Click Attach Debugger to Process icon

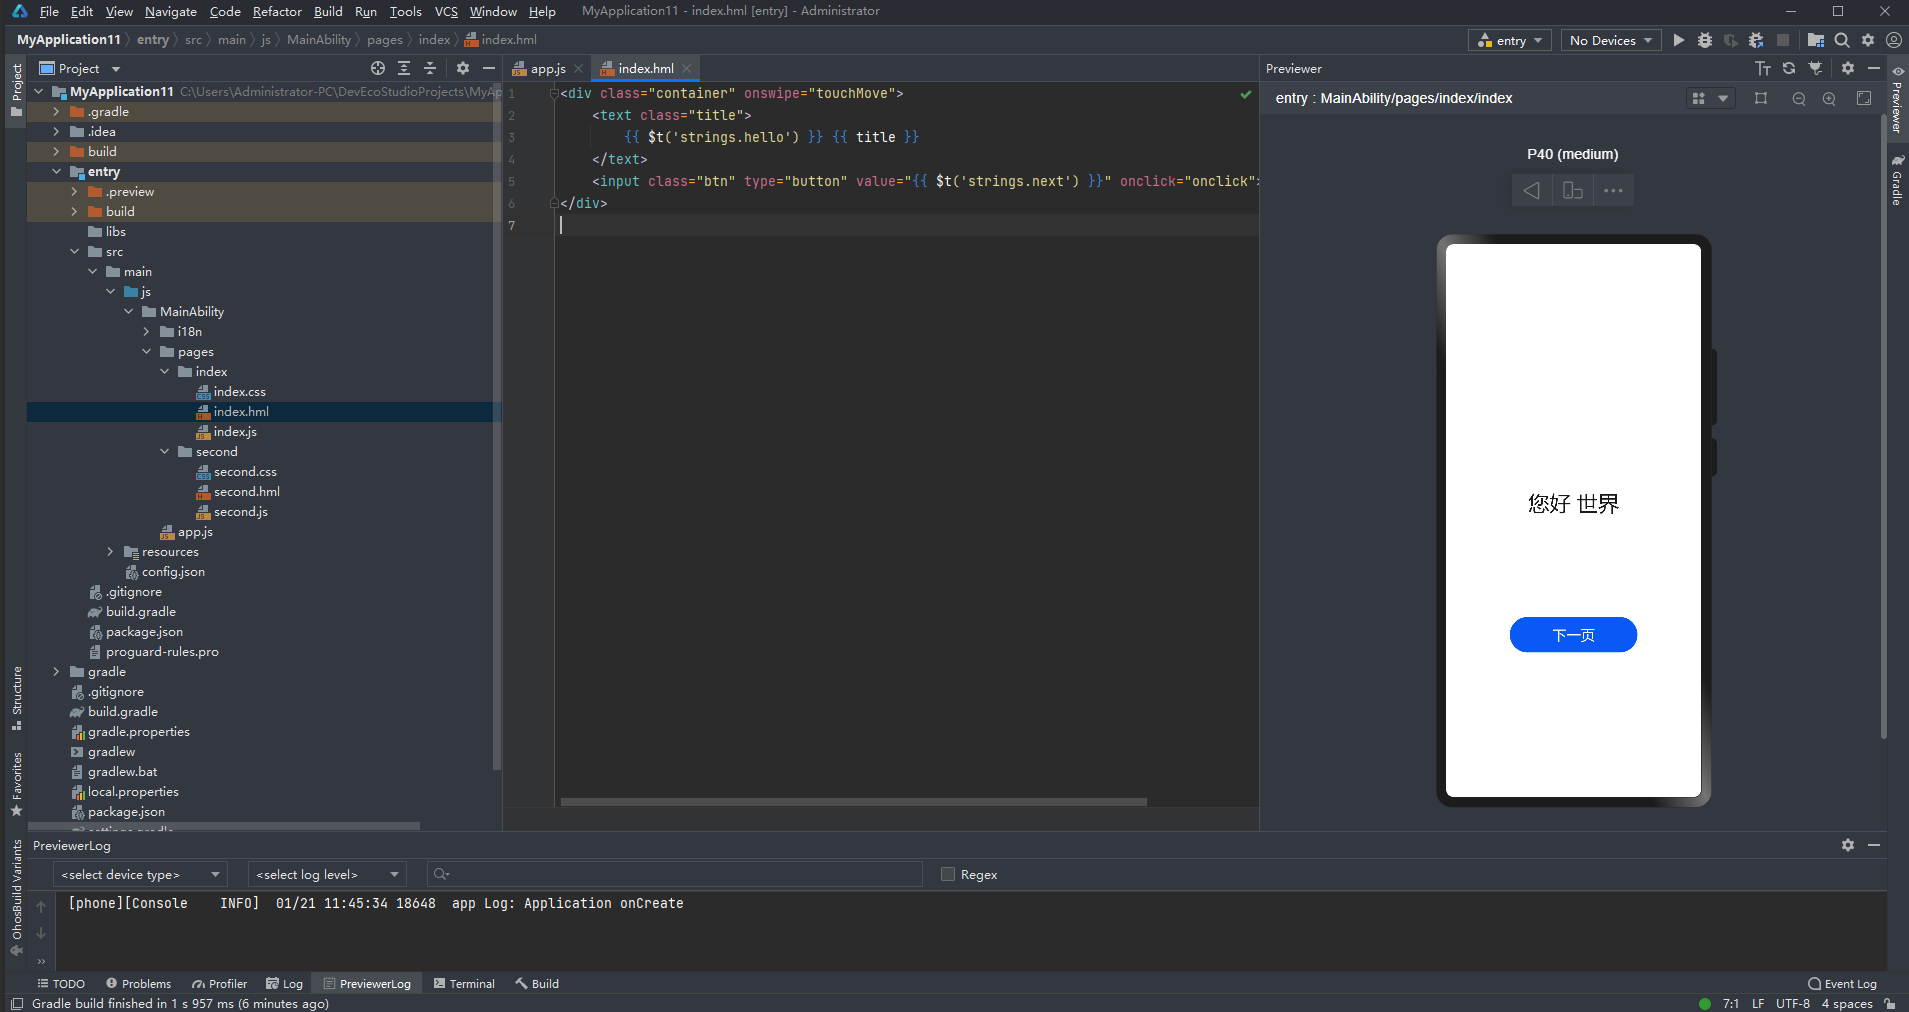point(1757,40)
